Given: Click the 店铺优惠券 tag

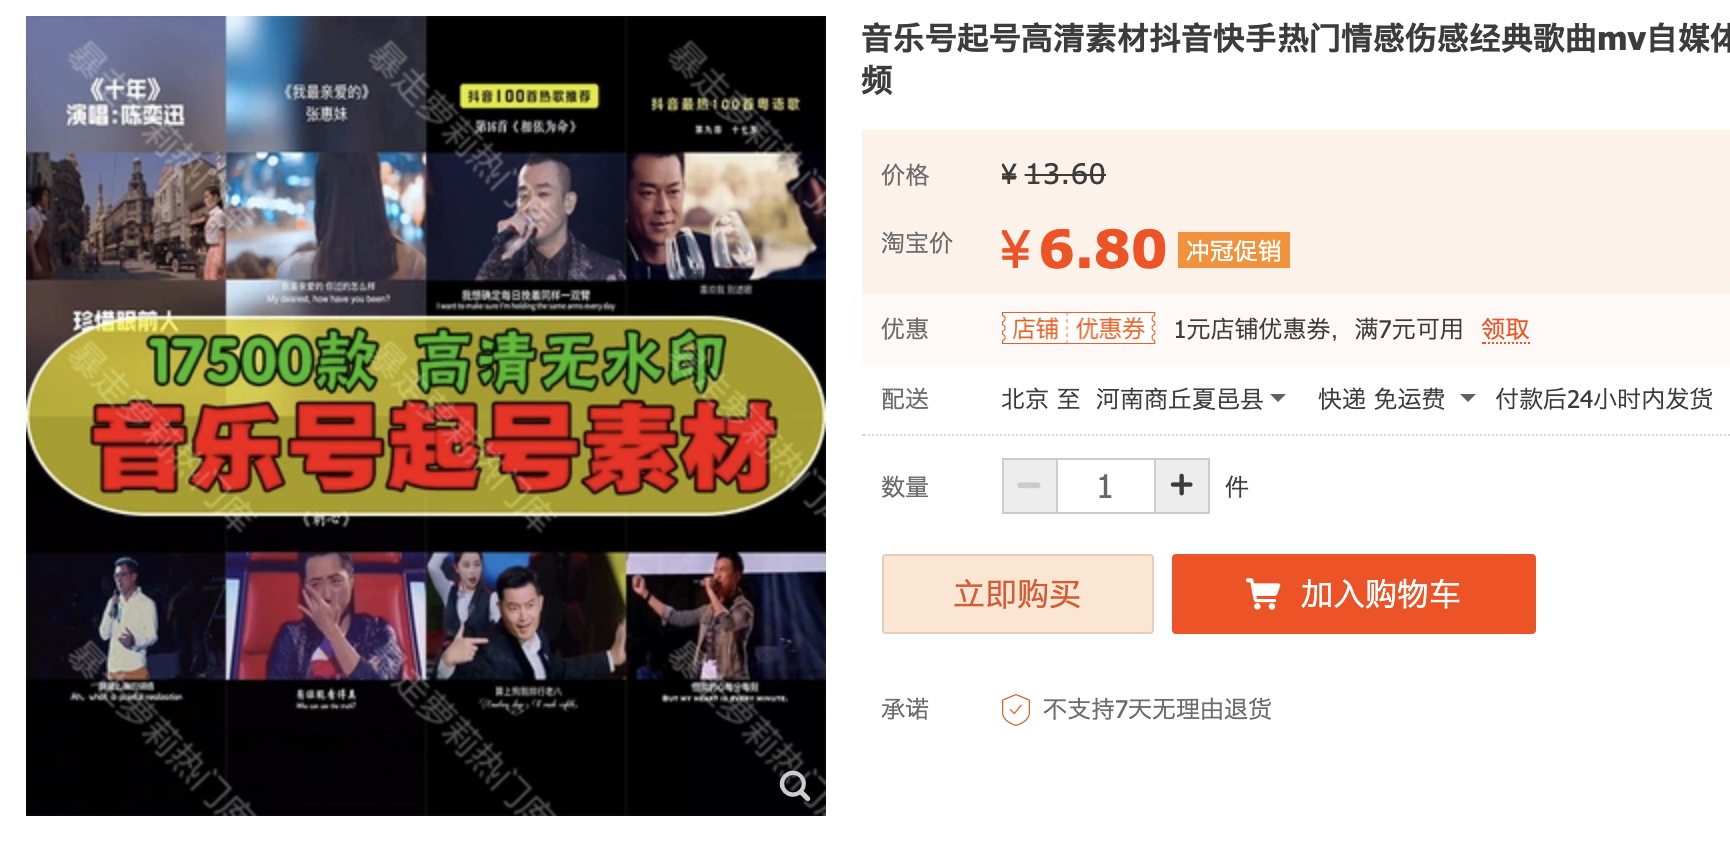Looking at the screenshot, I should tap(1079, 329).
